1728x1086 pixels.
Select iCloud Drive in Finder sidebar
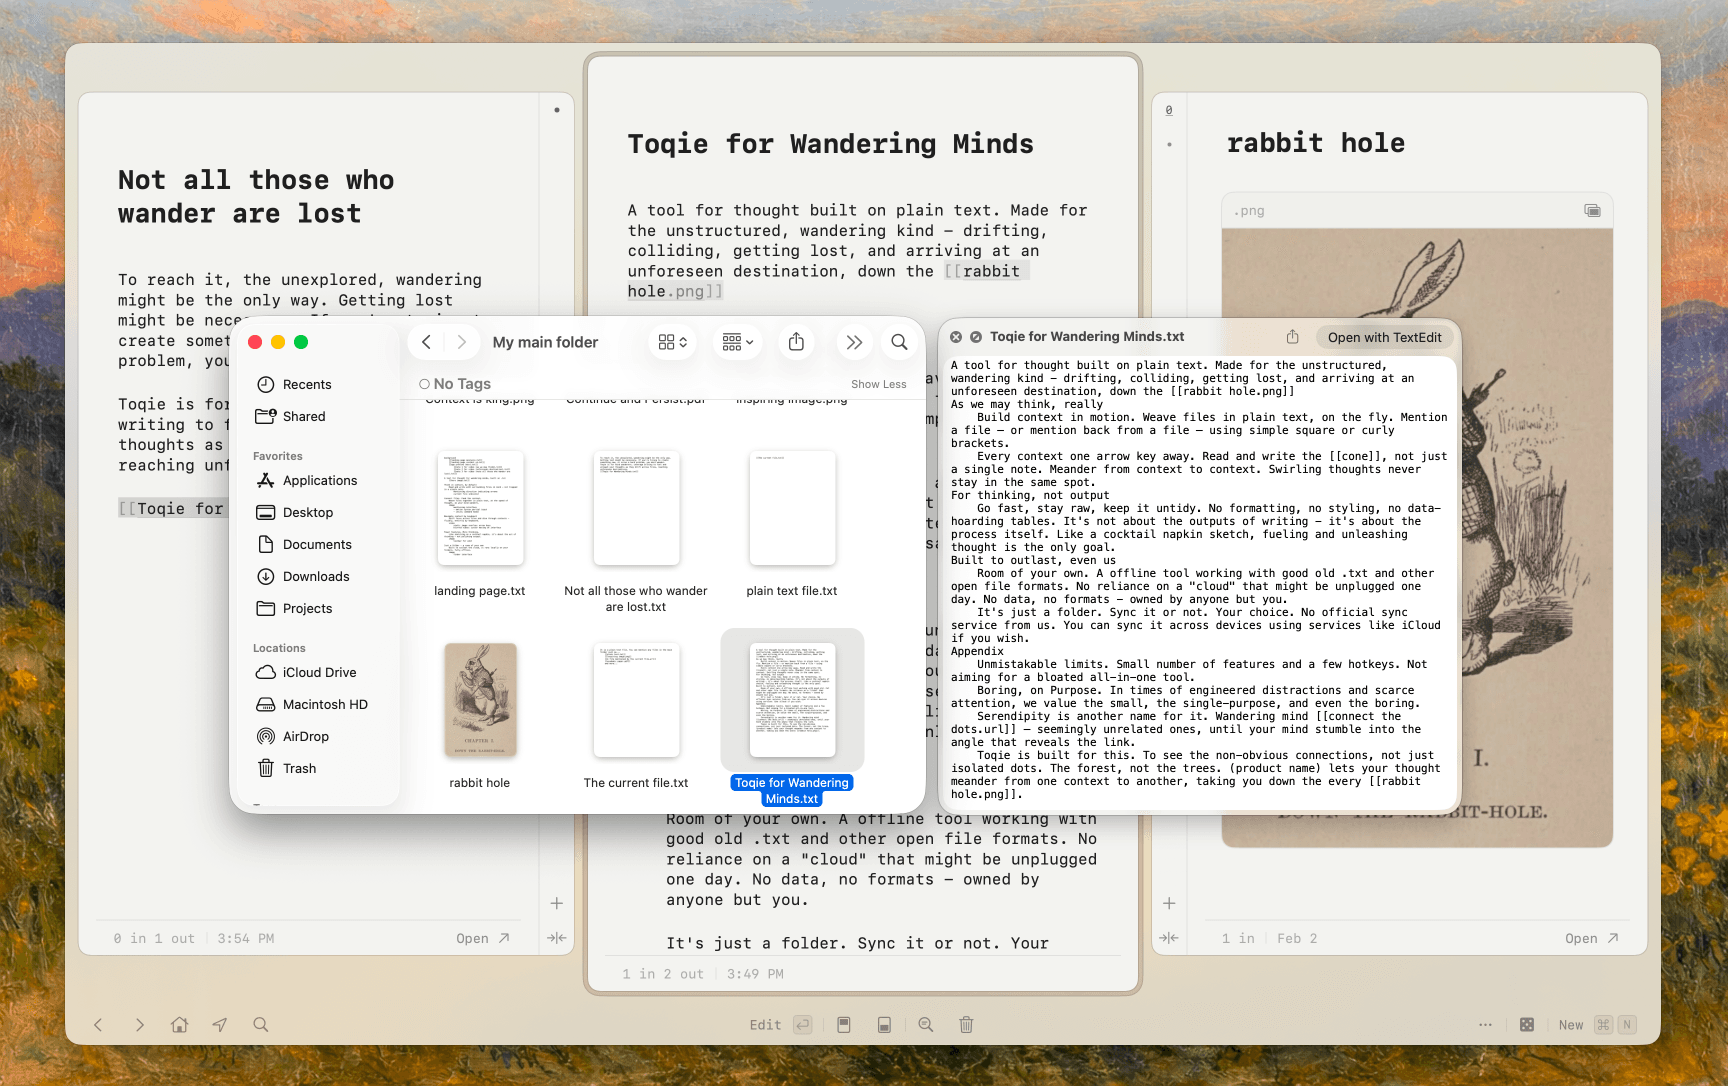pos(319,673)
